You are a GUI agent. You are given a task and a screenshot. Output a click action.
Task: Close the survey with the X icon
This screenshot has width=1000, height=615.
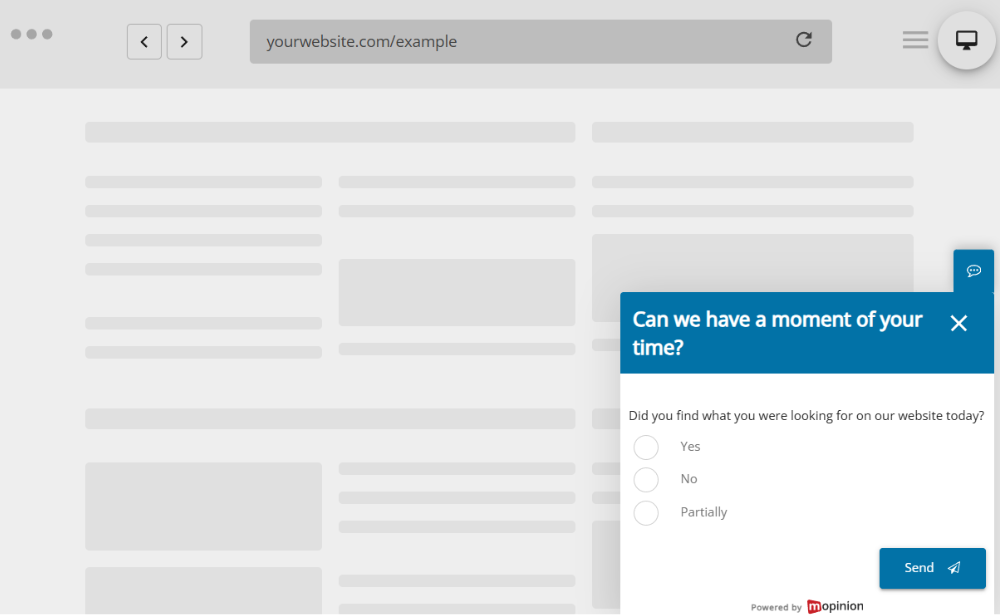pyautogui.click(x=958, y=323)
